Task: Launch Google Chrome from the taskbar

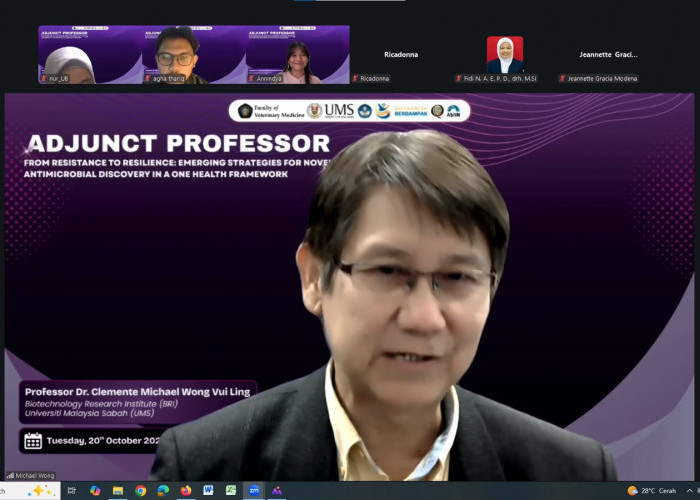Action: [x=141, y=491]
